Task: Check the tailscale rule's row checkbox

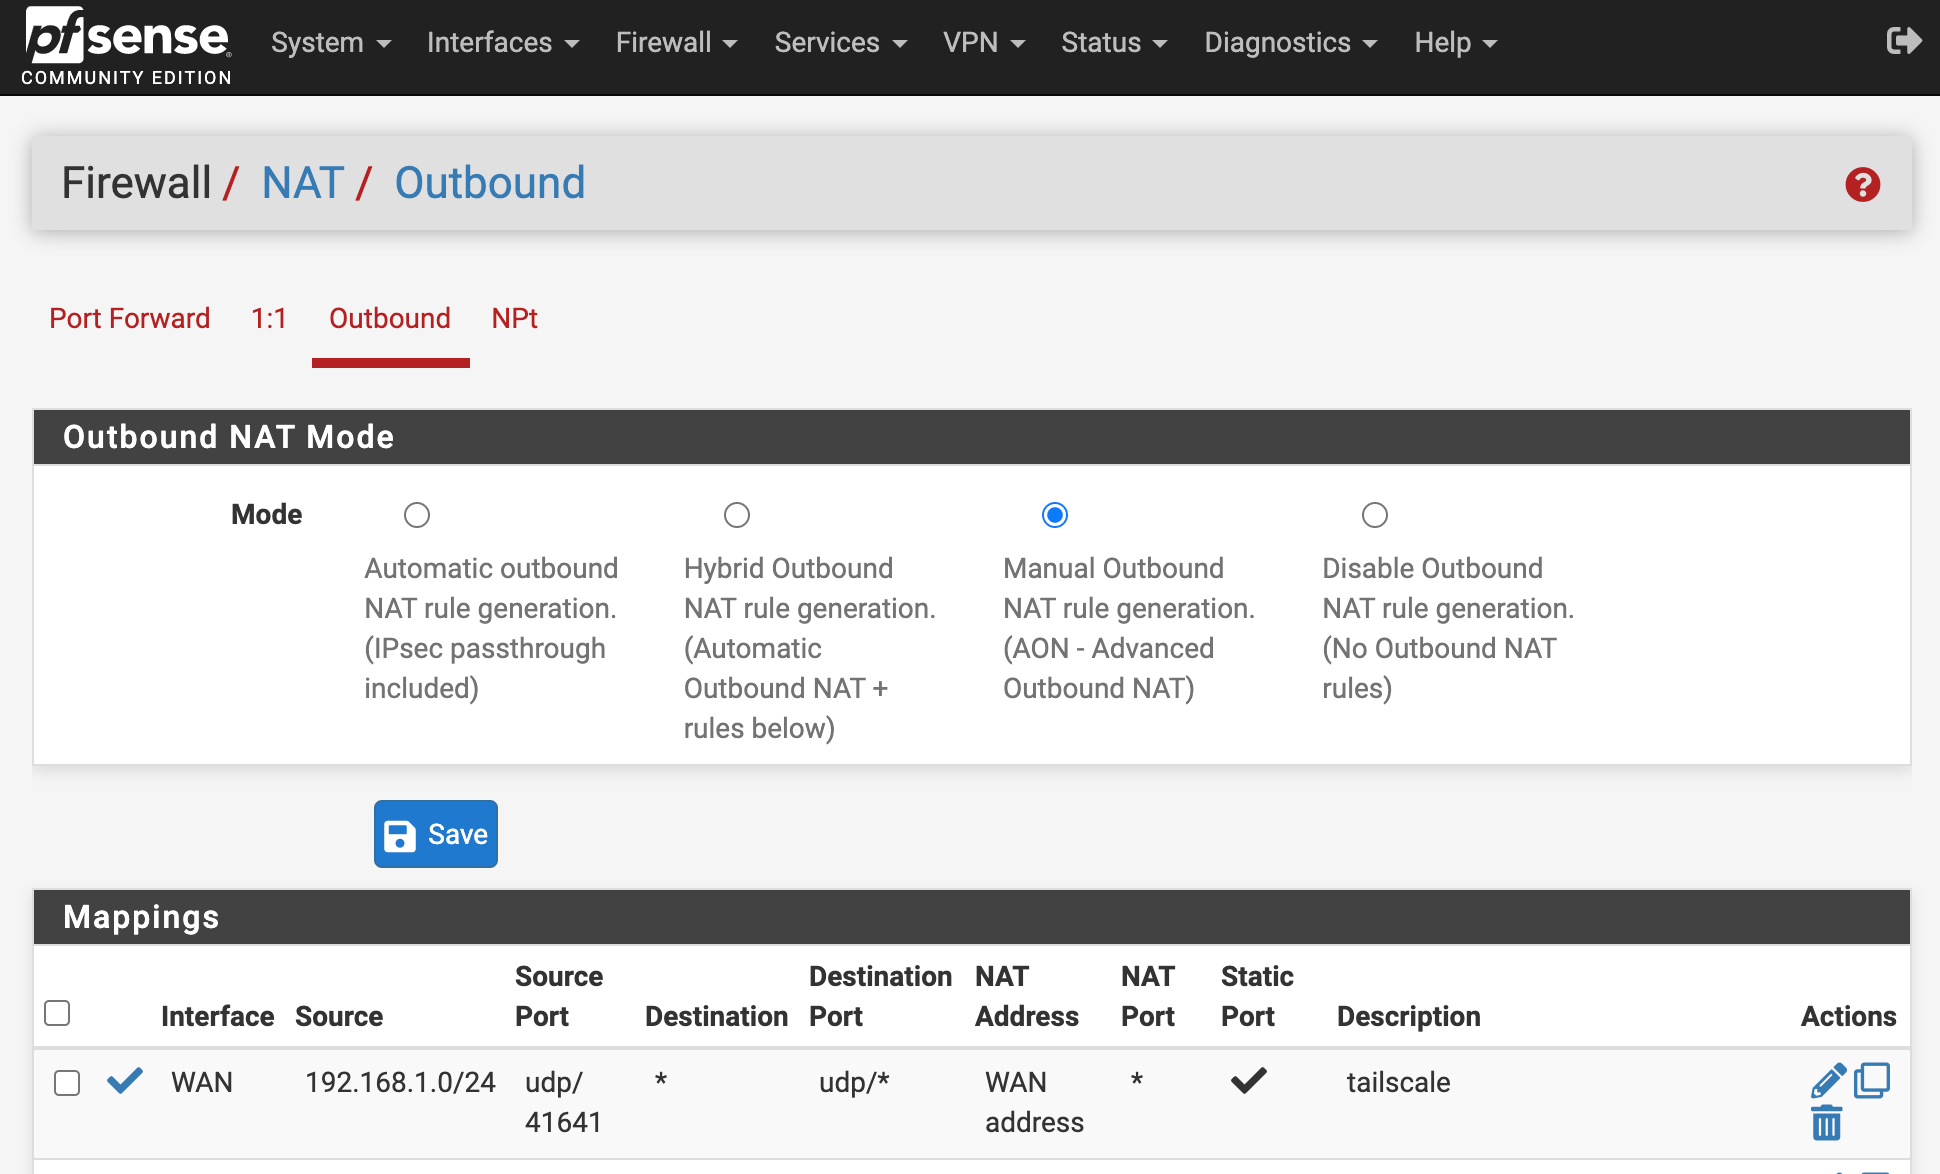Action: click(x=67, y=1083)
